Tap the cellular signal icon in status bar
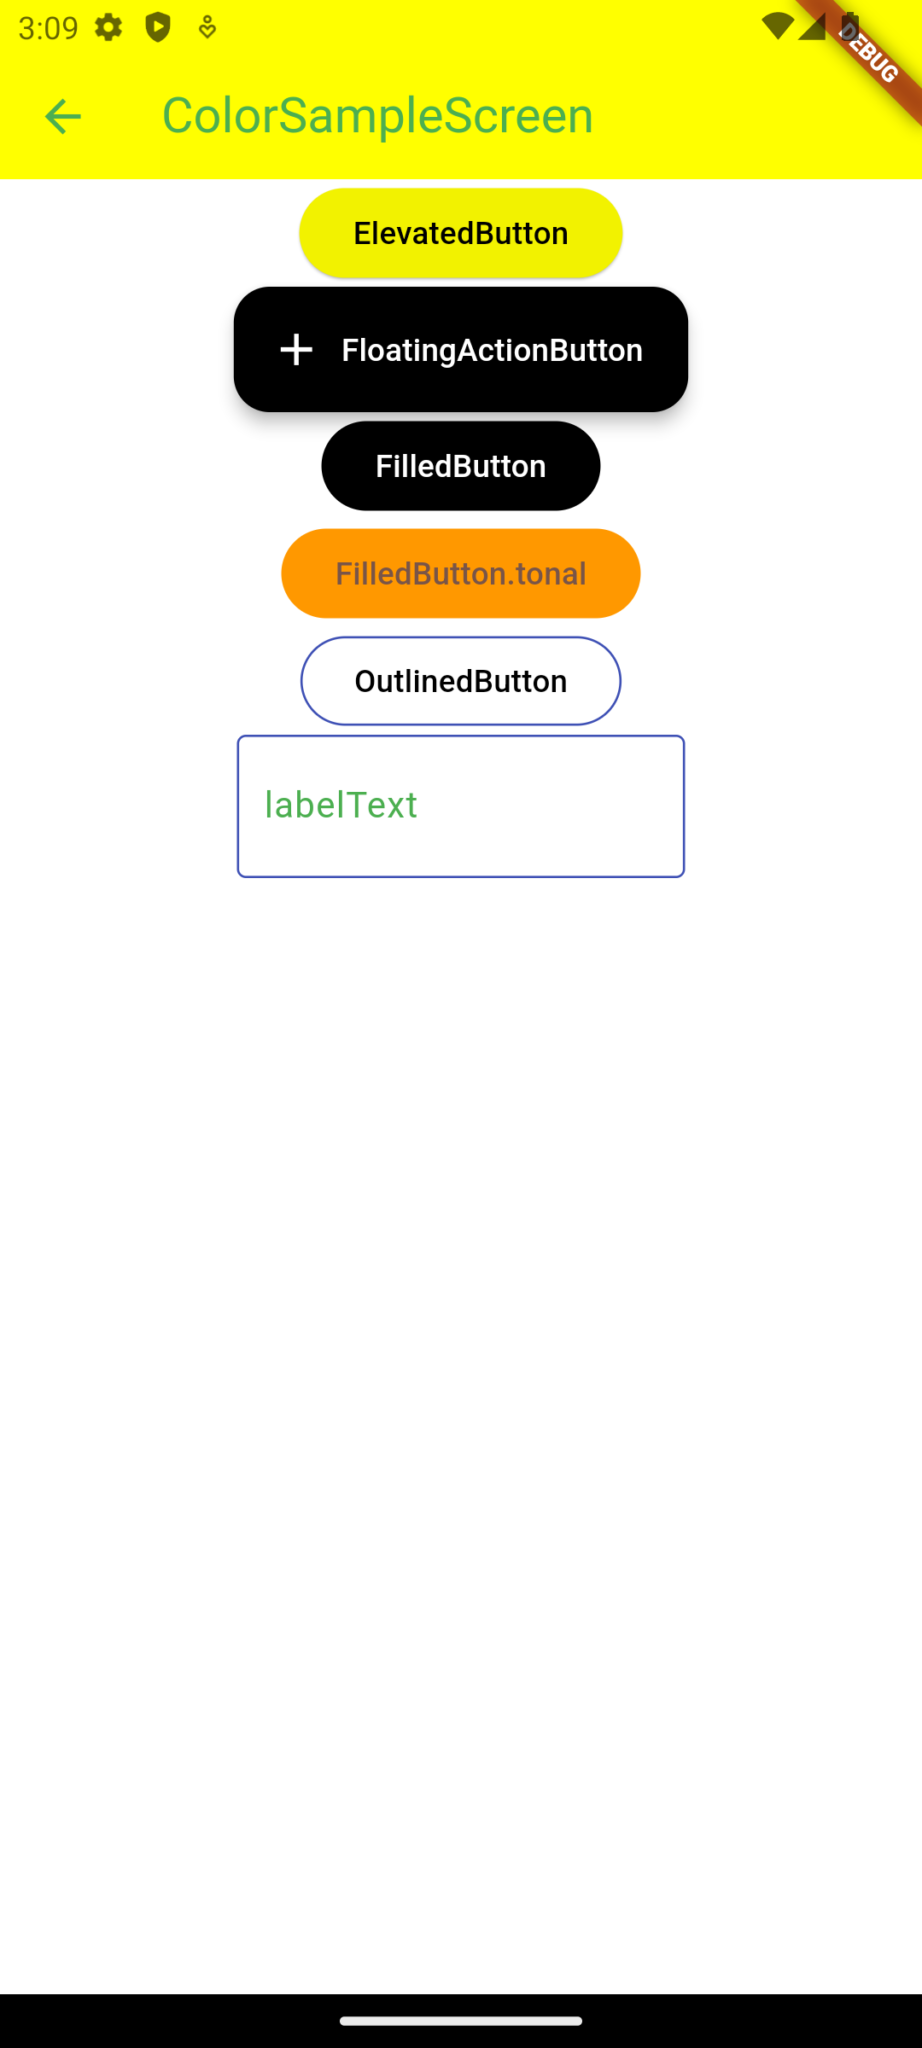 tap(812, 28)
